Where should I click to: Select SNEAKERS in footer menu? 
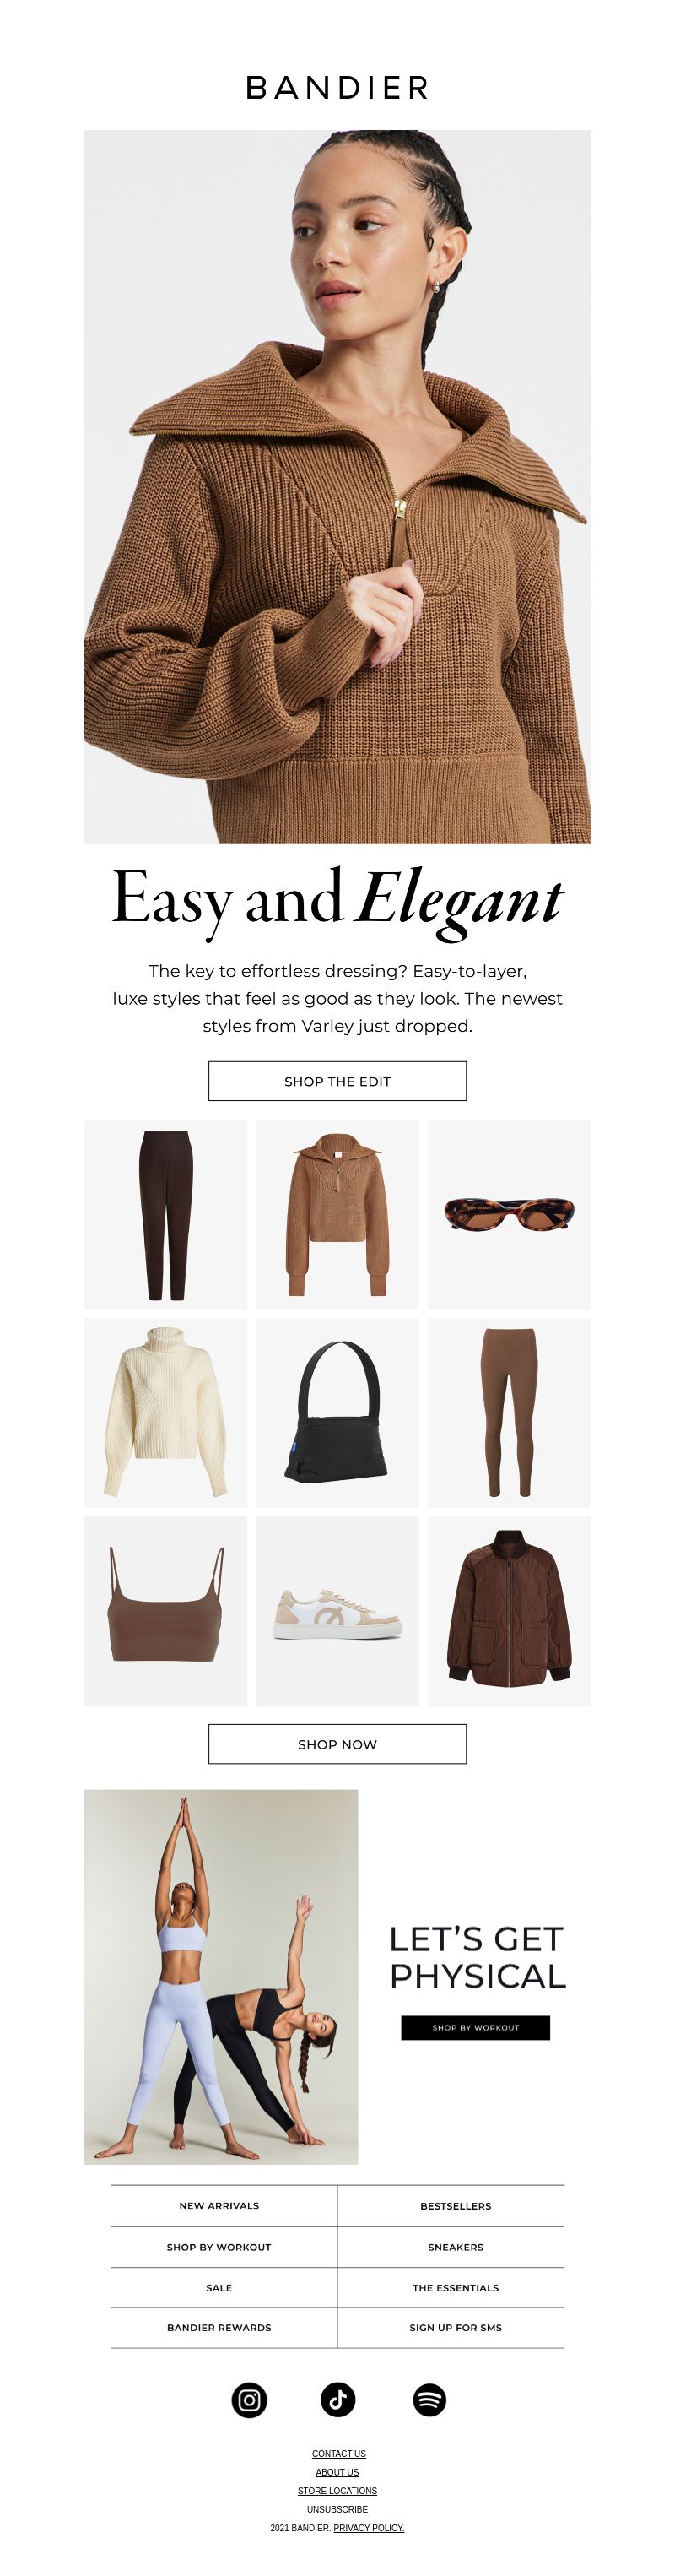click(x=456, y=2247)
